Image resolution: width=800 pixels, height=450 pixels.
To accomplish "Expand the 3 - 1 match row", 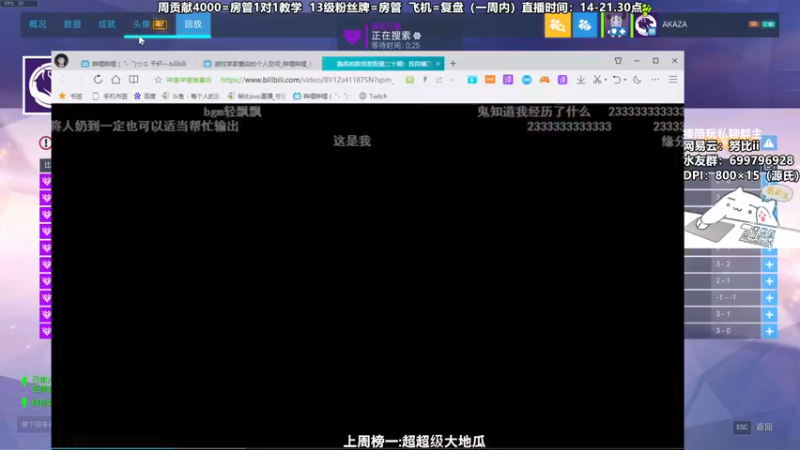I will click(x=769, y=314).
